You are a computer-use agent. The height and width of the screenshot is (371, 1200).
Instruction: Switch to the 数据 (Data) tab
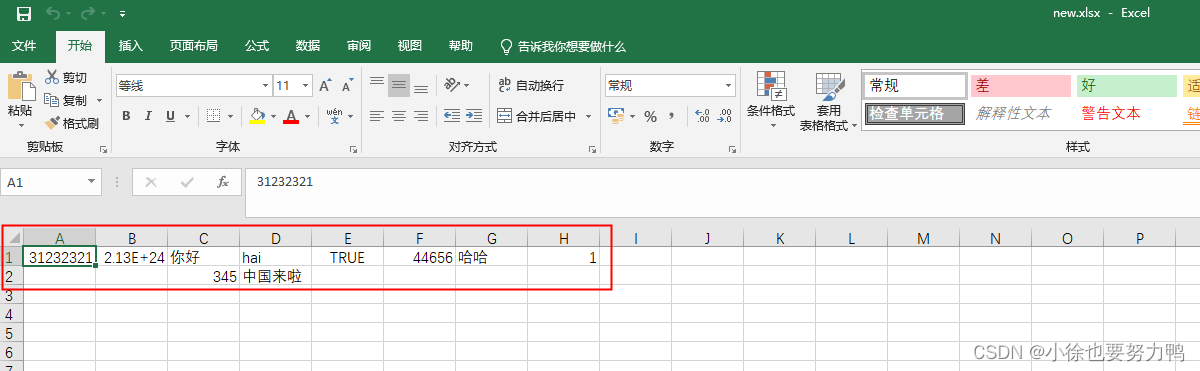(x=308, y=46)
